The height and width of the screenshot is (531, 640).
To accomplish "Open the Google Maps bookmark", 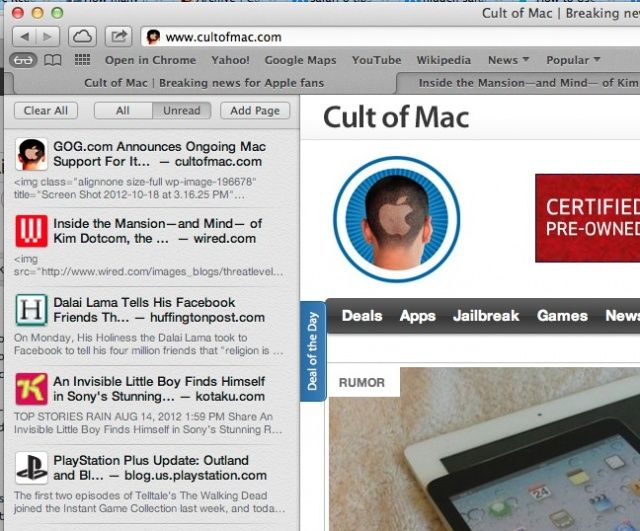I will tap(300, 60).
